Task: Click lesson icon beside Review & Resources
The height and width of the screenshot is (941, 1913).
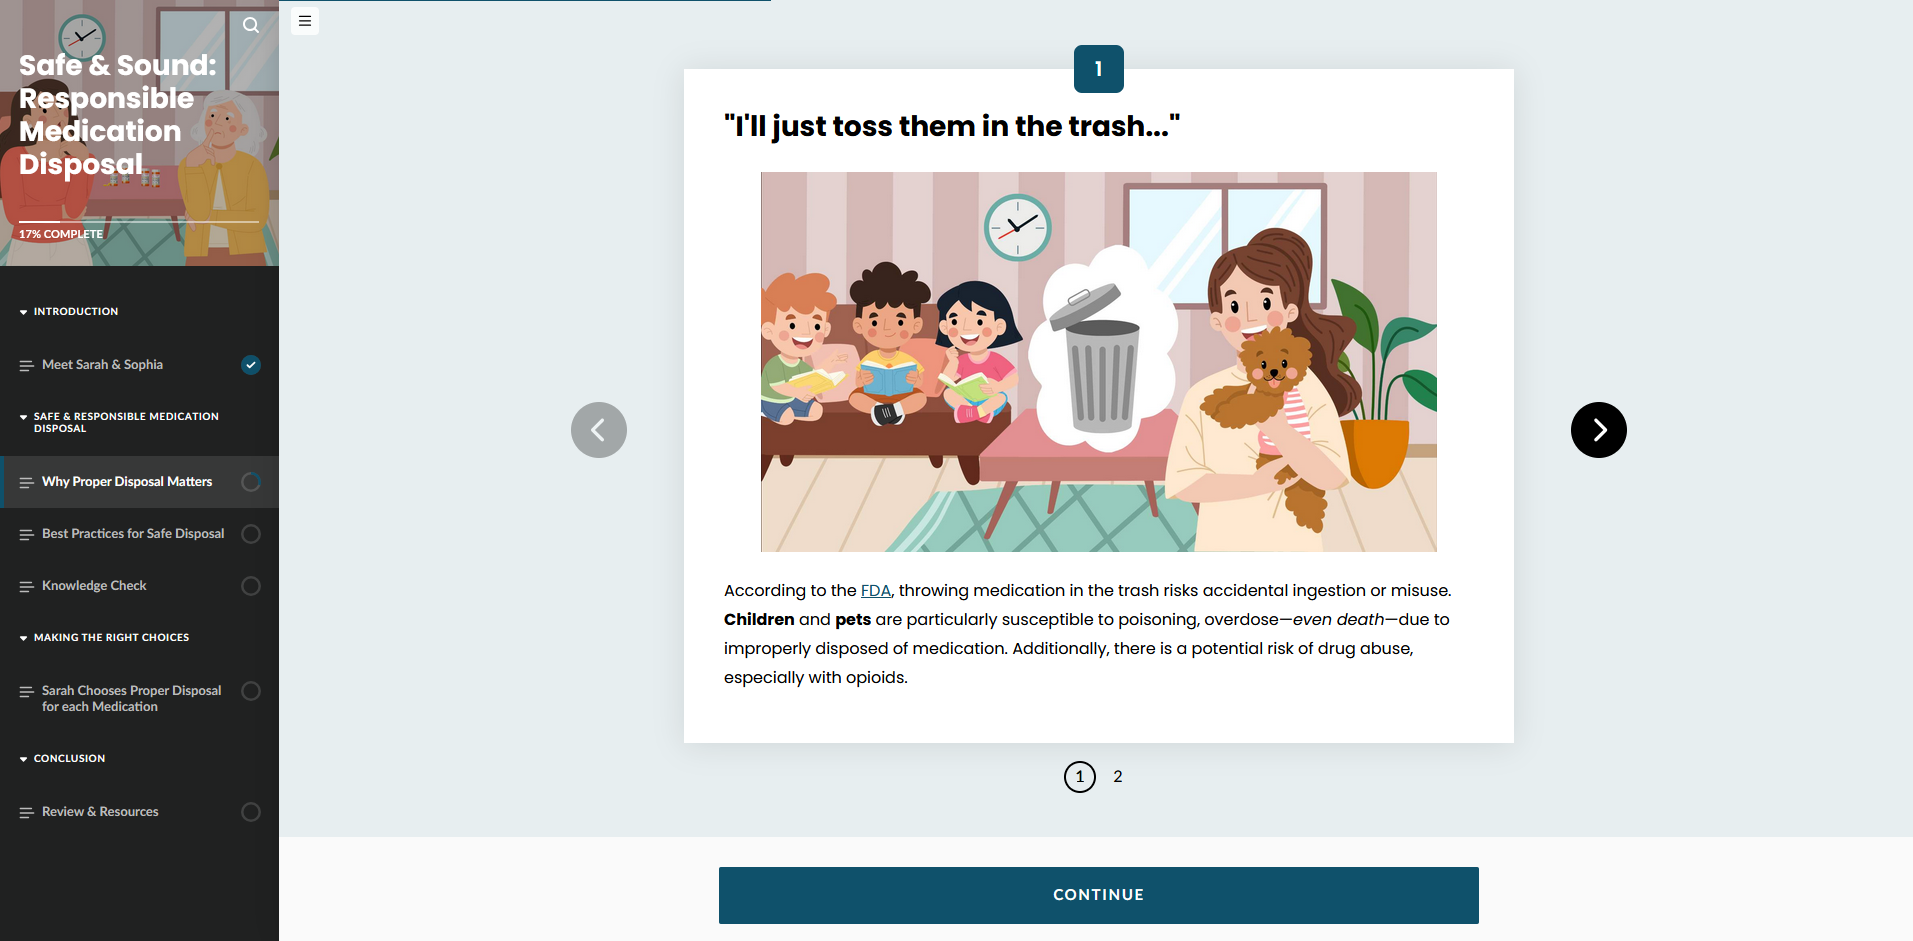Action: point(26,813)
